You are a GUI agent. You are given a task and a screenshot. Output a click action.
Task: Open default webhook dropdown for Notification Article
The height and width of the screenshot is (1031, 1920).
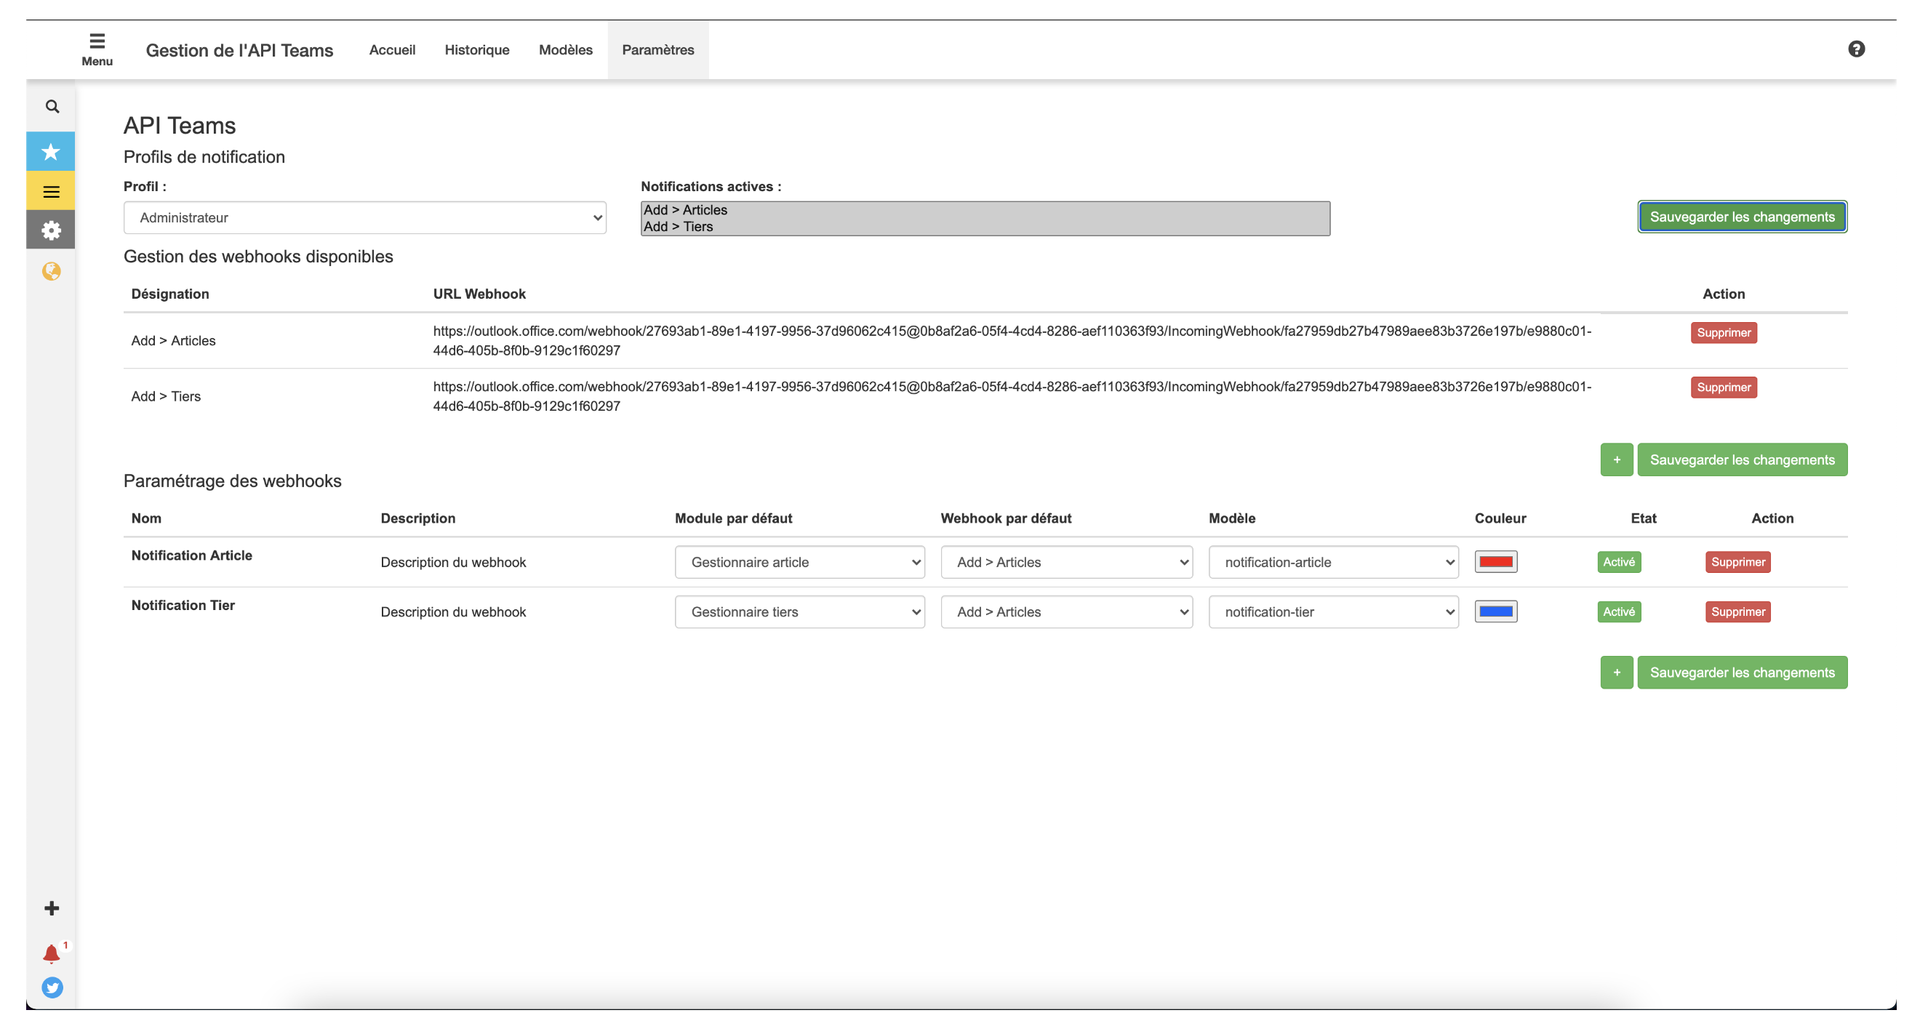tap(1067, 562)
